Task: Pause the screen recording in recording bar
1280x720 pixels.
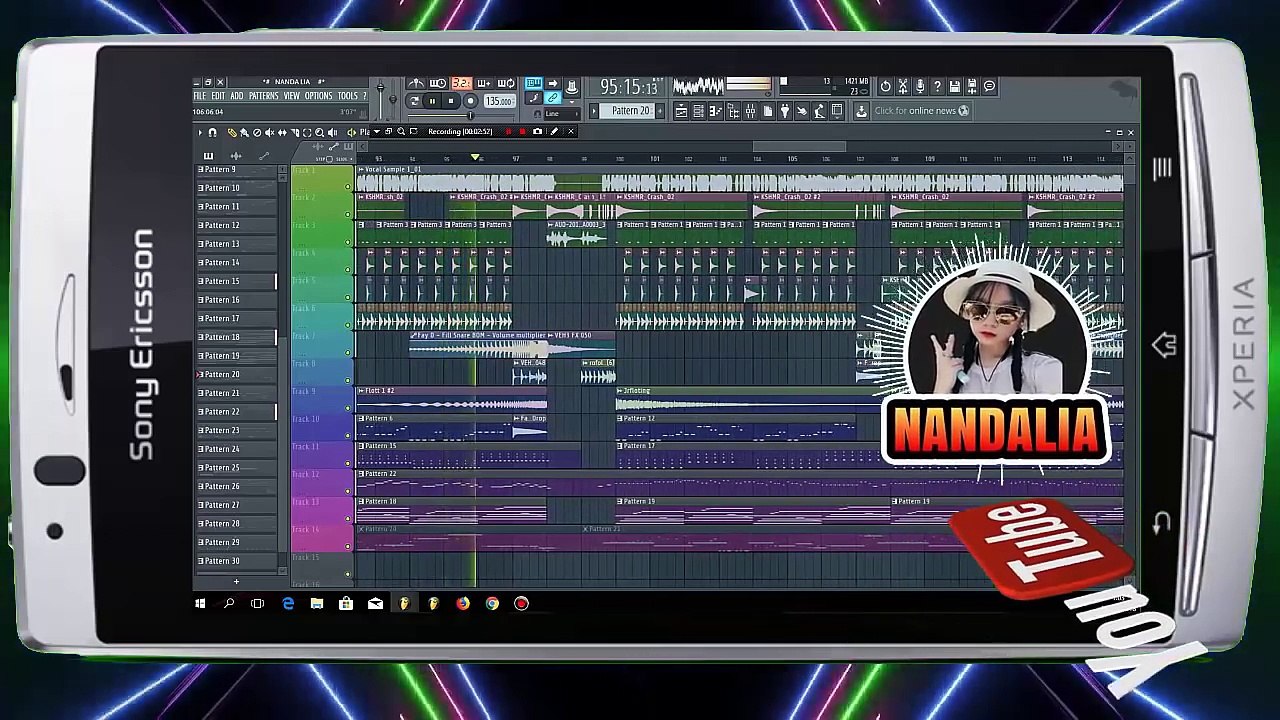Action: pos(509,132)
